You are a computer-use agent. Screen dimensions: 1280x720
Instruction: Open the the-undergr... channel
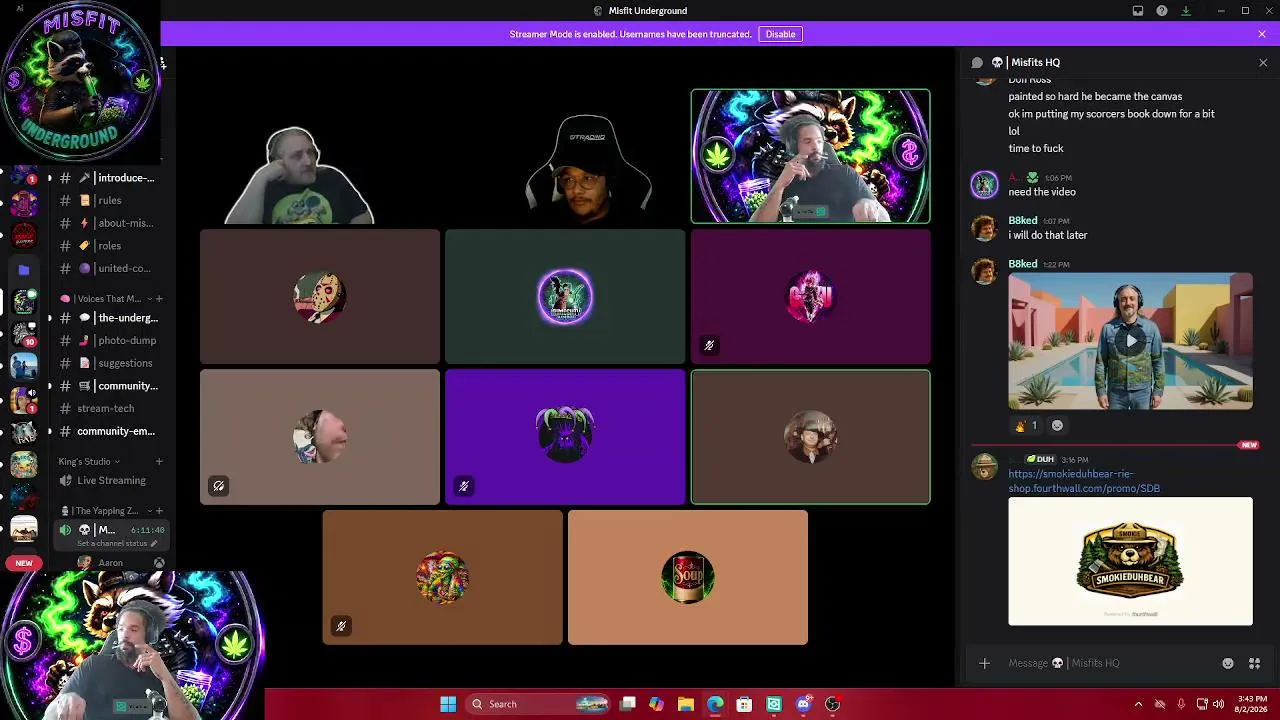pos(109,318)
